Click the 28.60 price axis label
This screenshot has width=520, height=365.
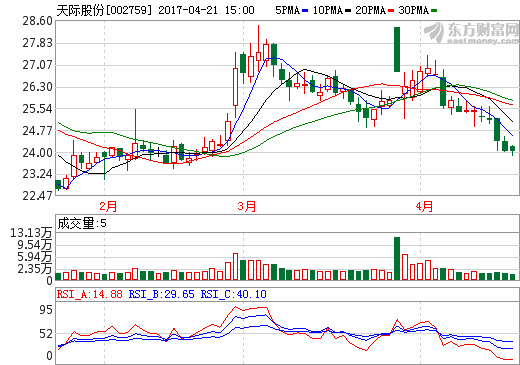[38, 21]
